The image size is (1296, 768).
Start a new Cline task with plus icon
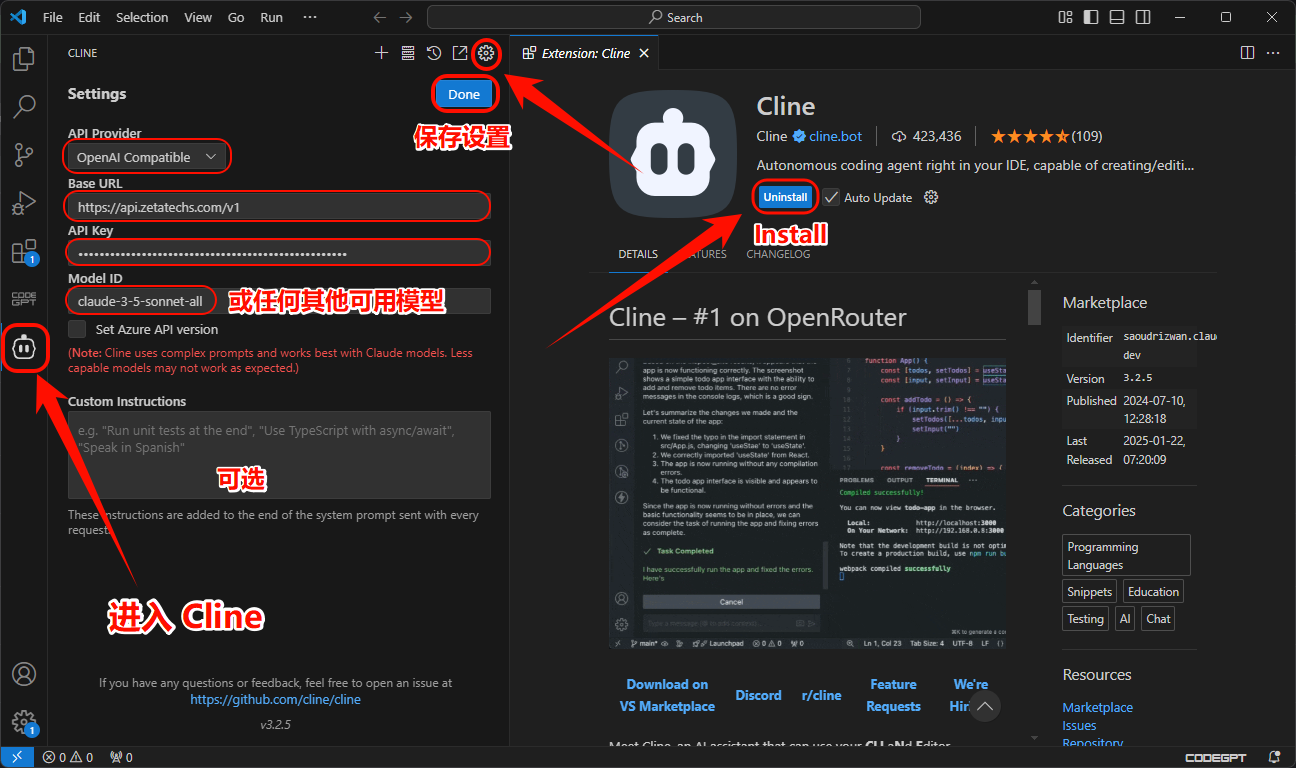coord(381,53)
